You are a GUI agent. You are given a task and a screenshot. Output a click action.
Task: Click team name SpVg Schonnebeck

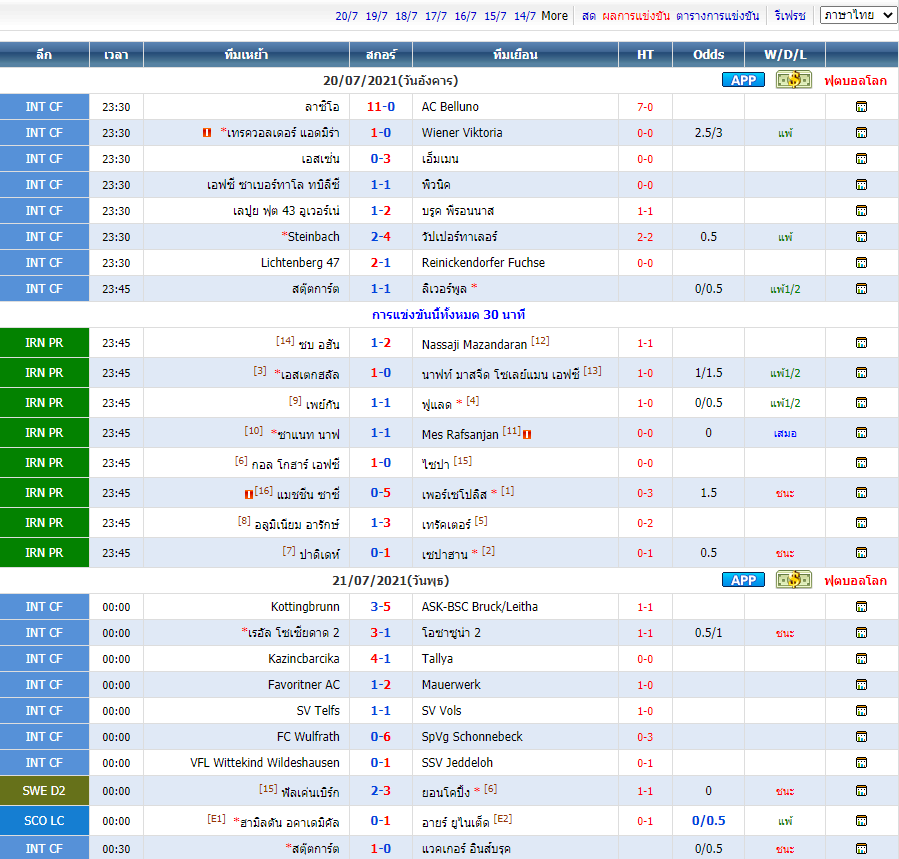pos(472,737)
